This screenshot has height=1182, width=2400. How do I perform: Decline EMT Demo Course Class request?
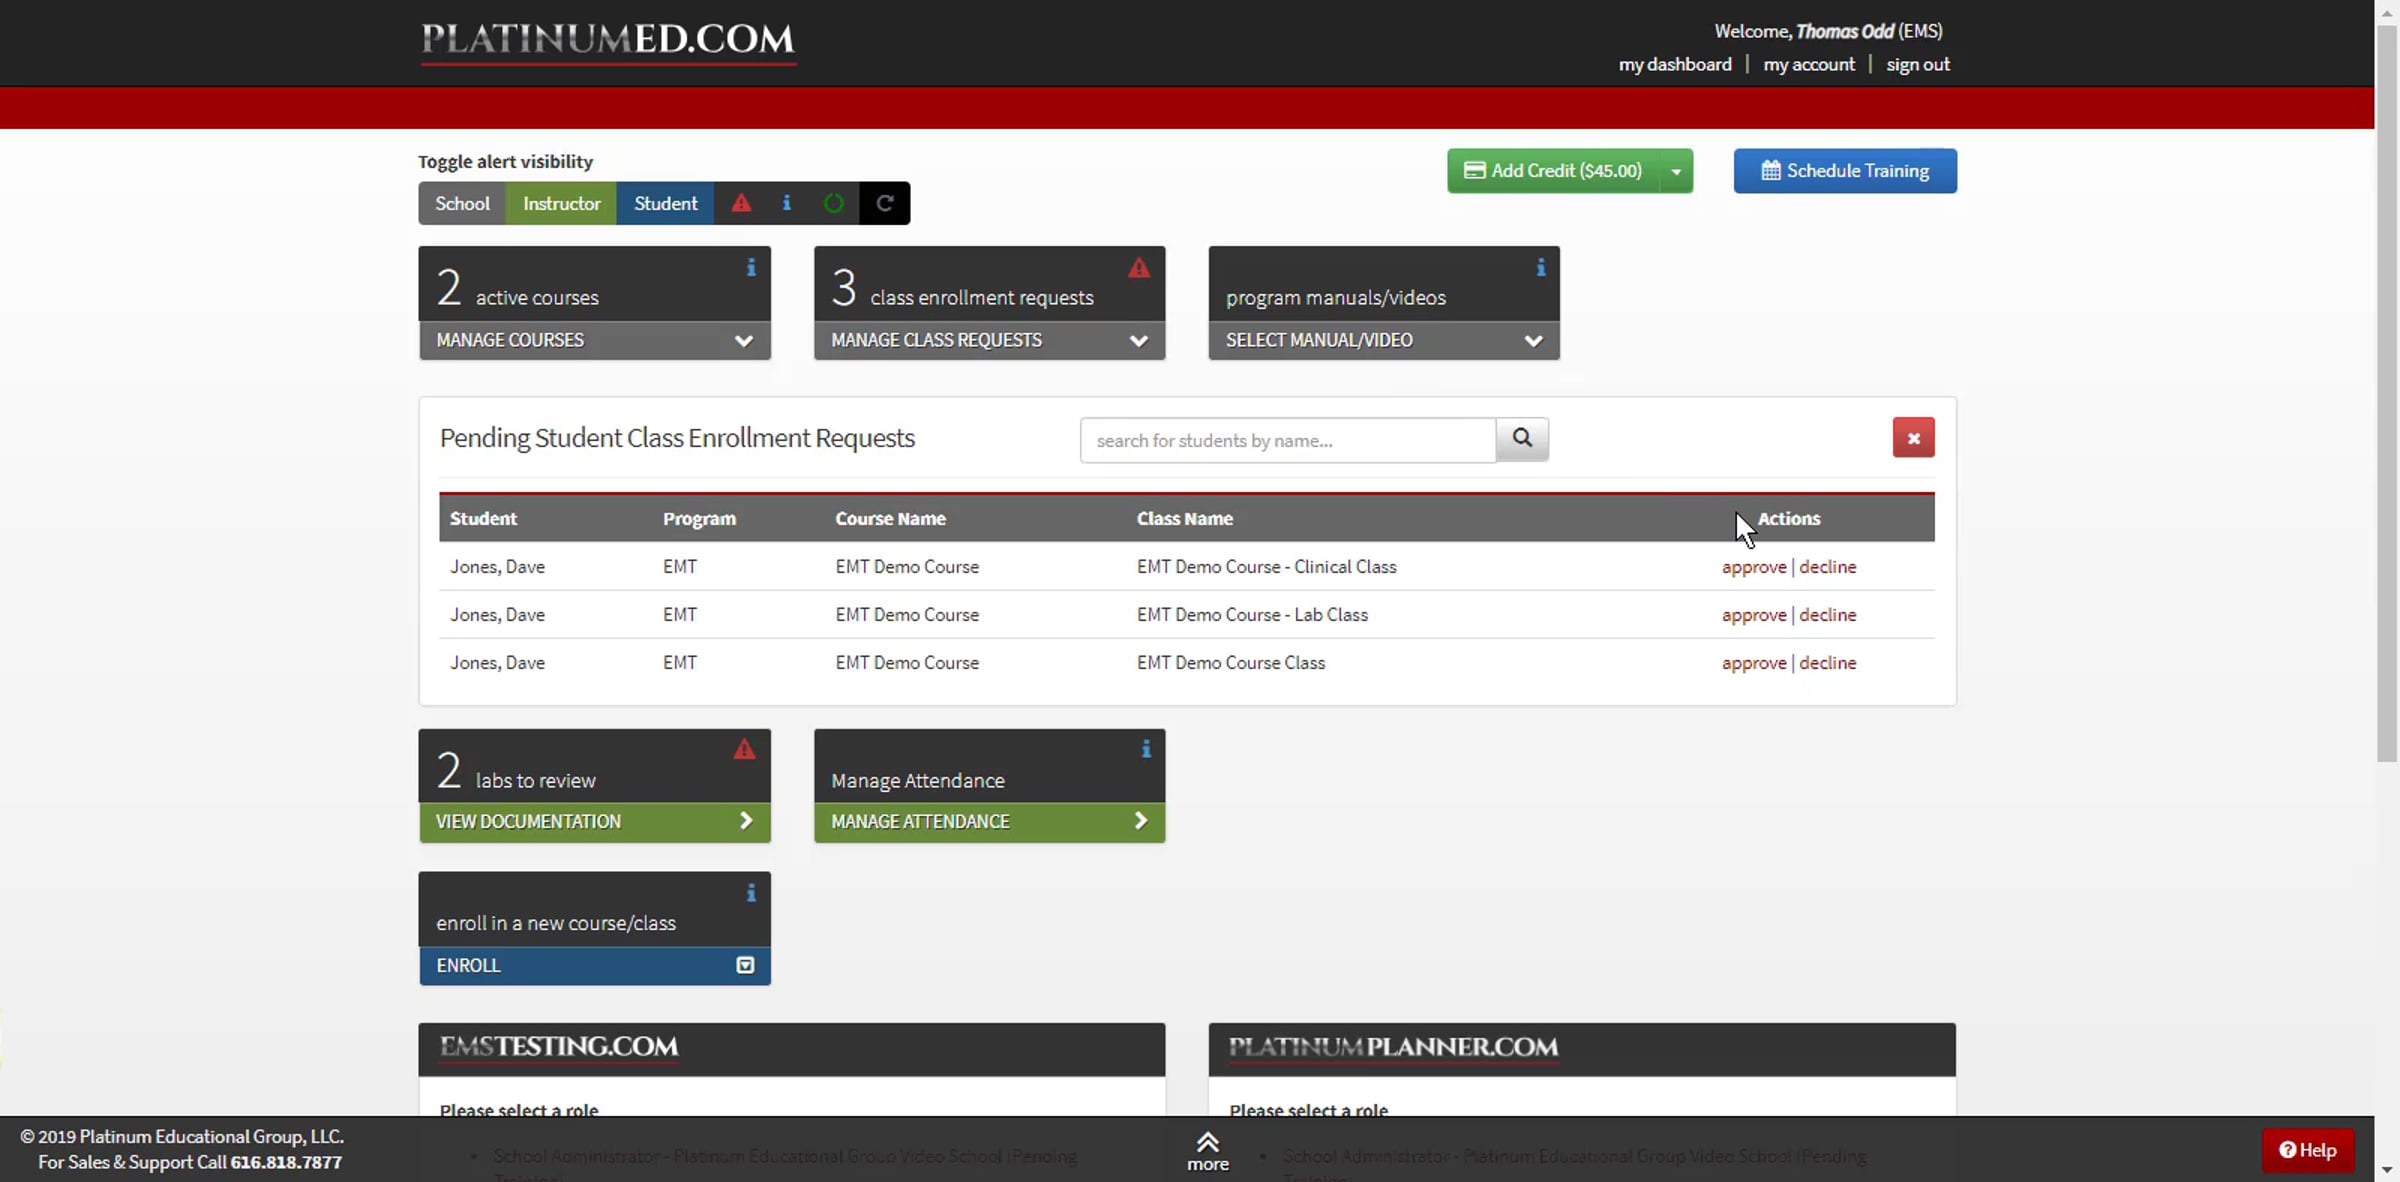pos(1828,663)
